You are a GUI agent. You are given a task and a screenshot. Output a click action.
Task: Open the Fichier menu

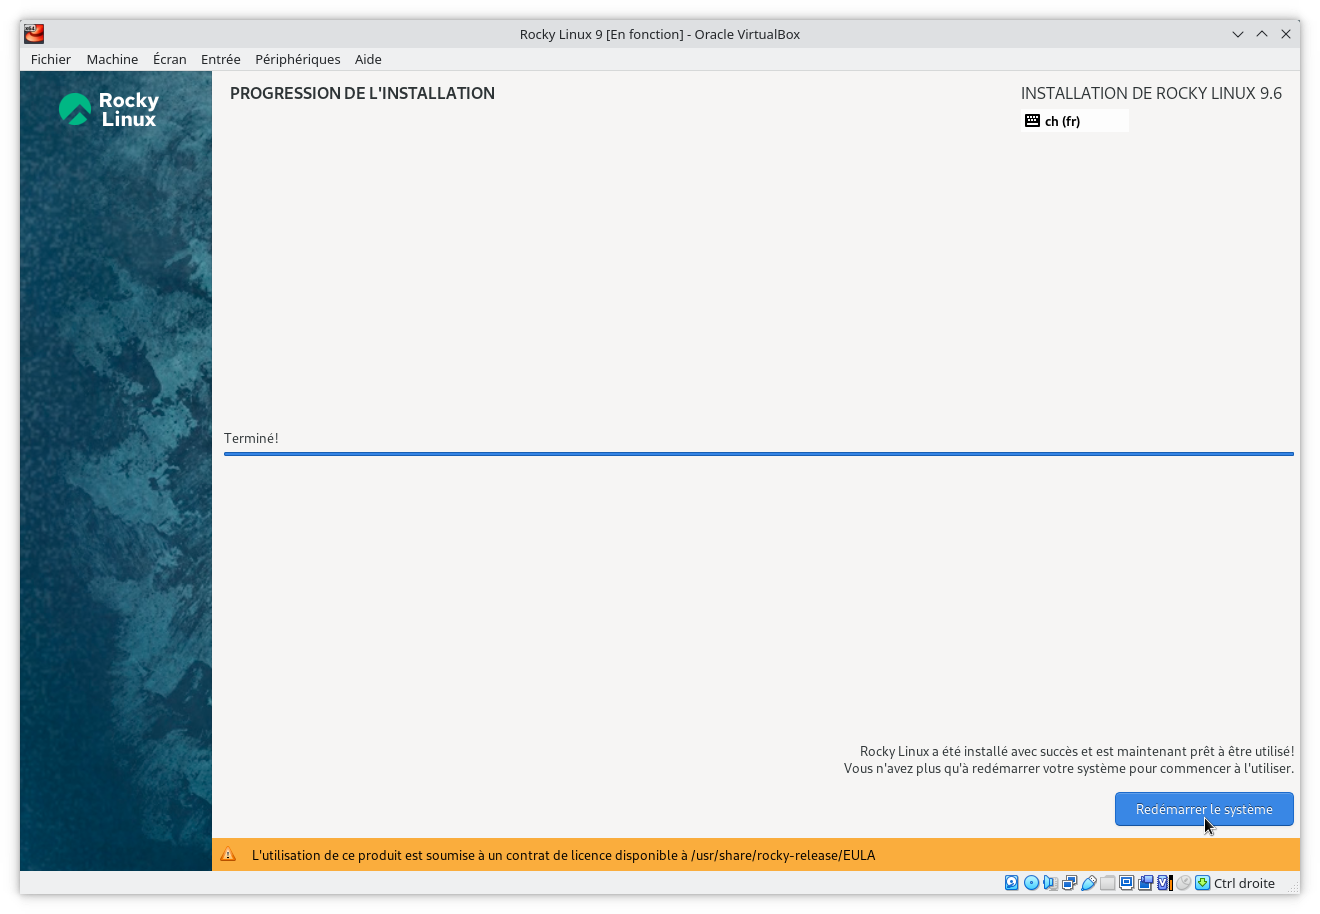tap(50, 59)
